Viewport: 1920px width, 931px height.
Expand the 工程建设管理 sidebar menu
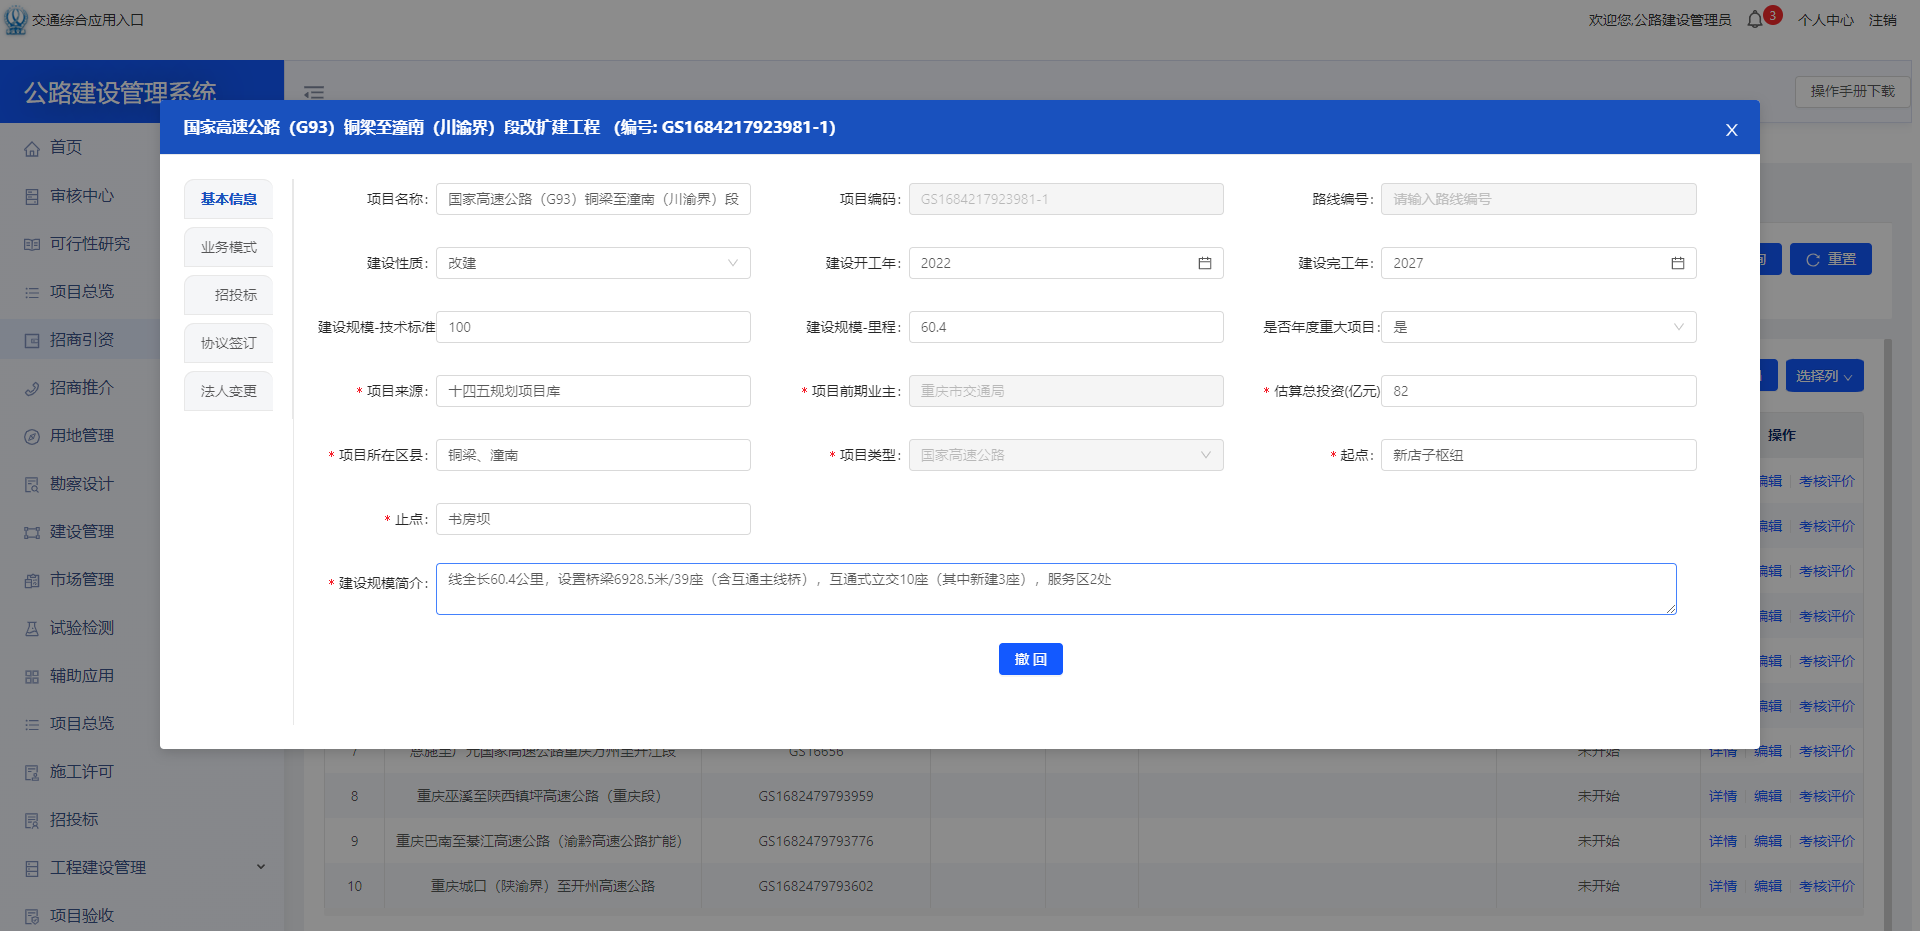click(261, 867)
